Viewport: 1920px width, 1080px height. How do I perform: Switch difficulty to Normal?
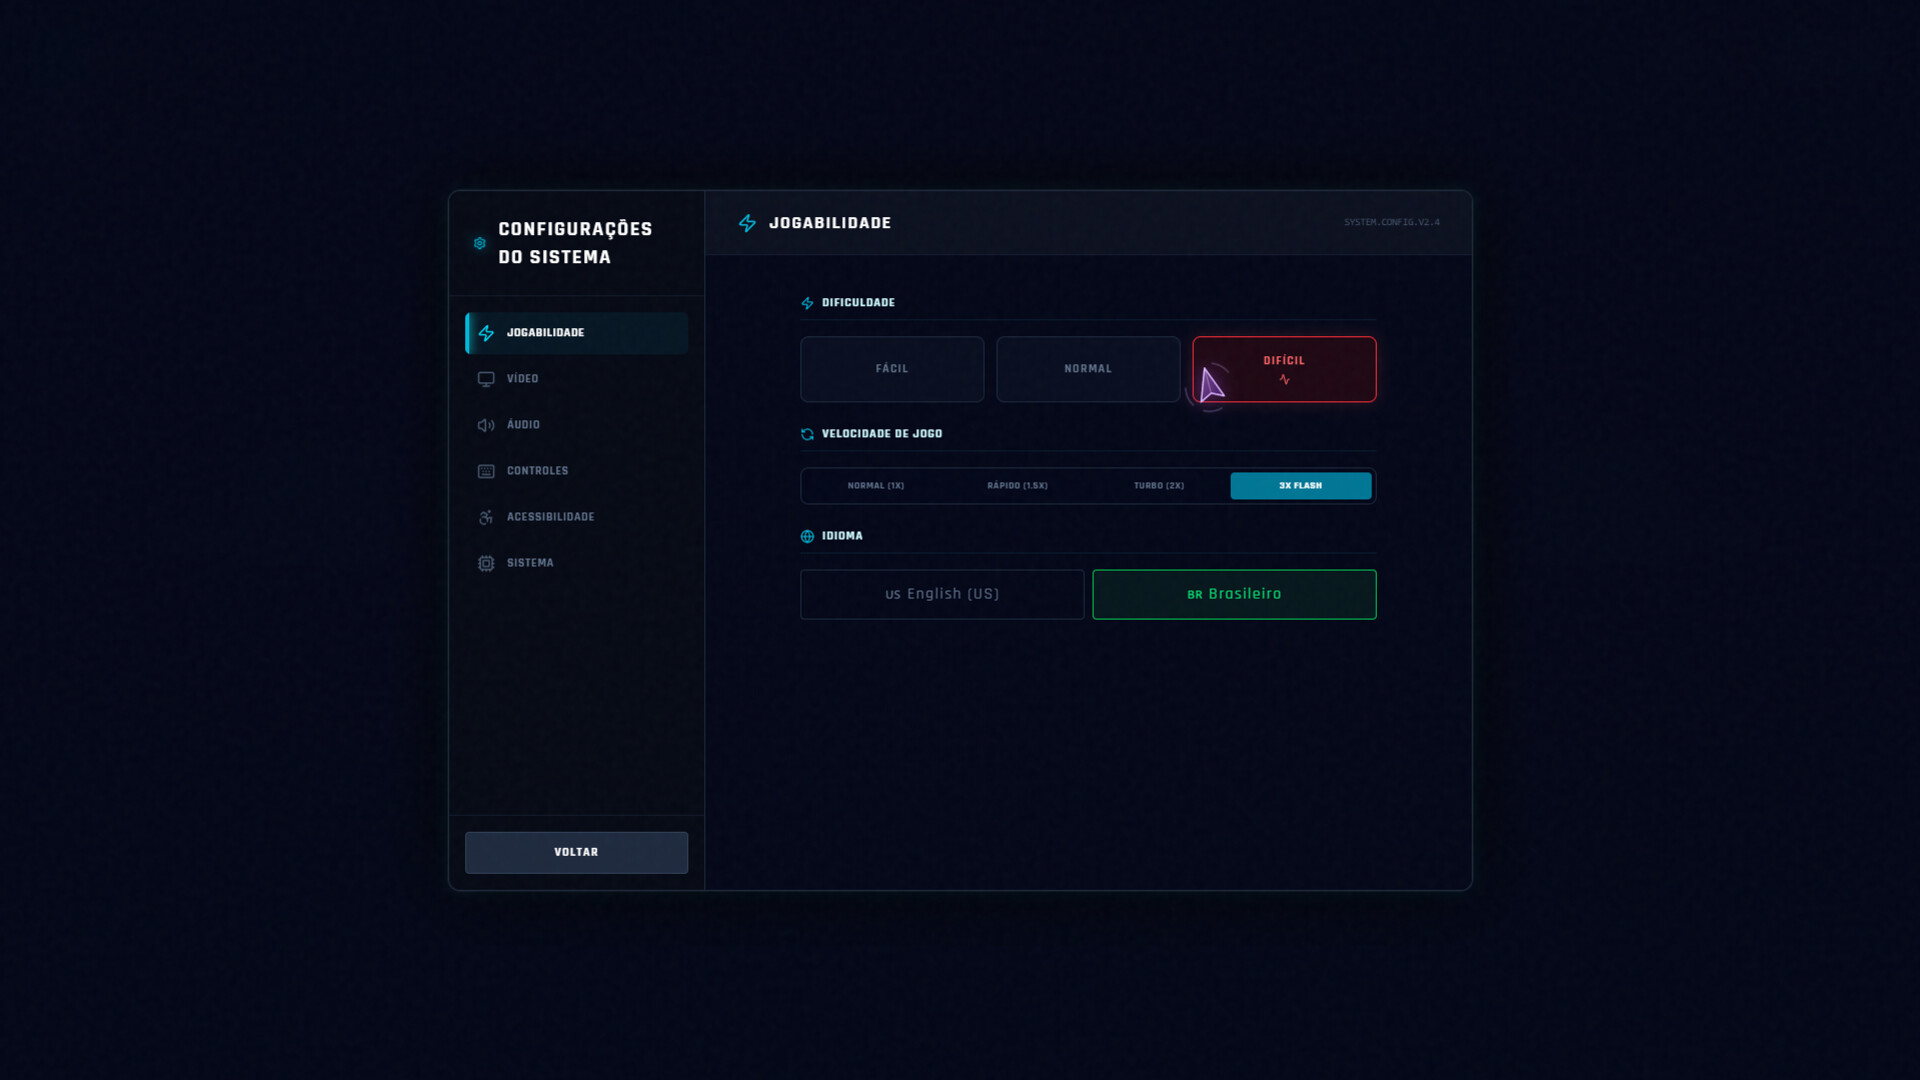[x=1088, y=369]
